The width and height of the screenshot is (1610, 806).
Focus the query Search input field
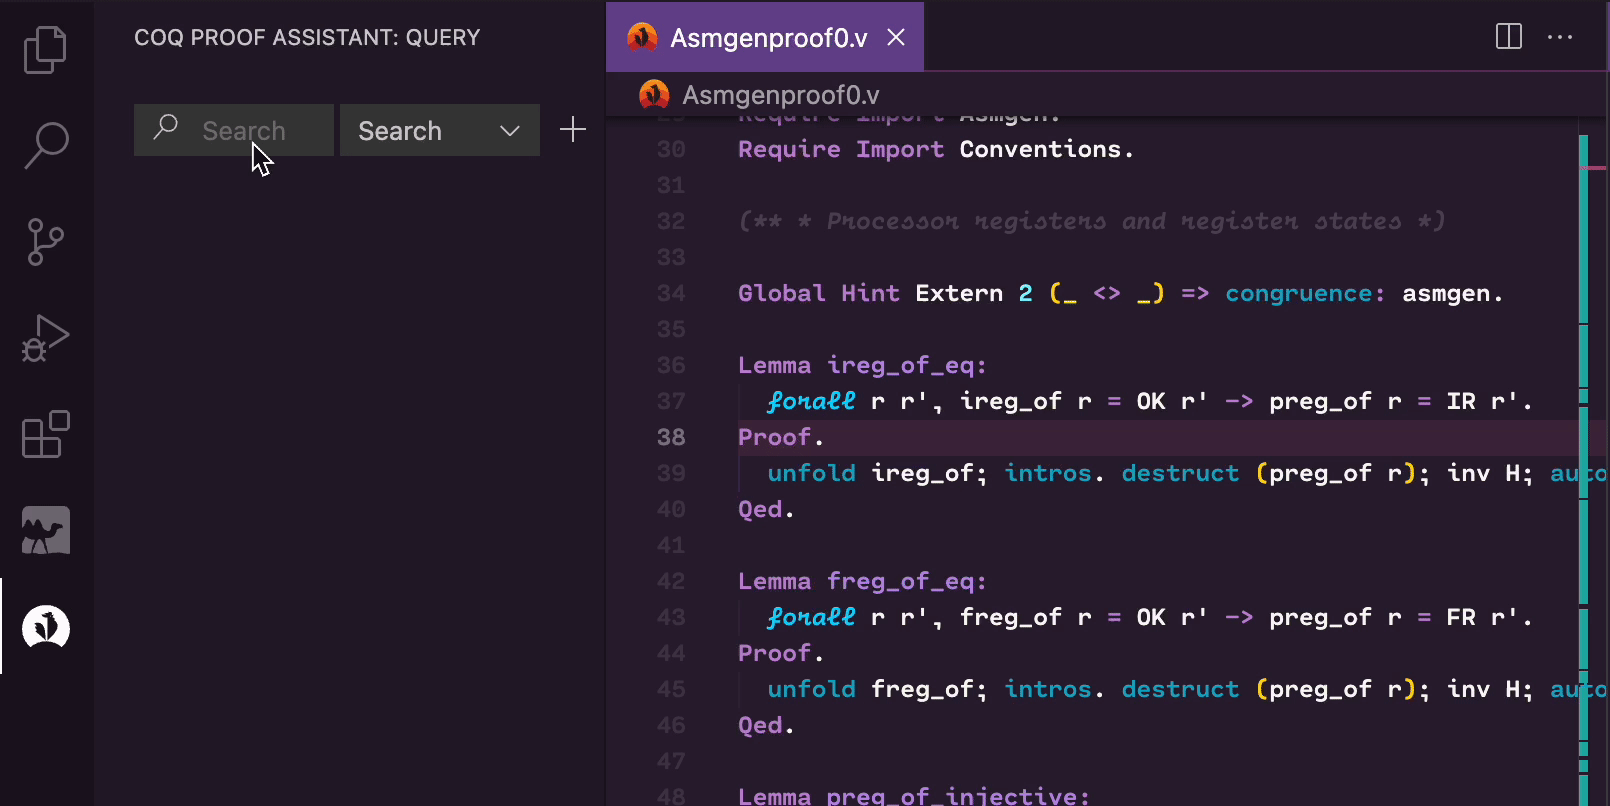coord(234,130)
